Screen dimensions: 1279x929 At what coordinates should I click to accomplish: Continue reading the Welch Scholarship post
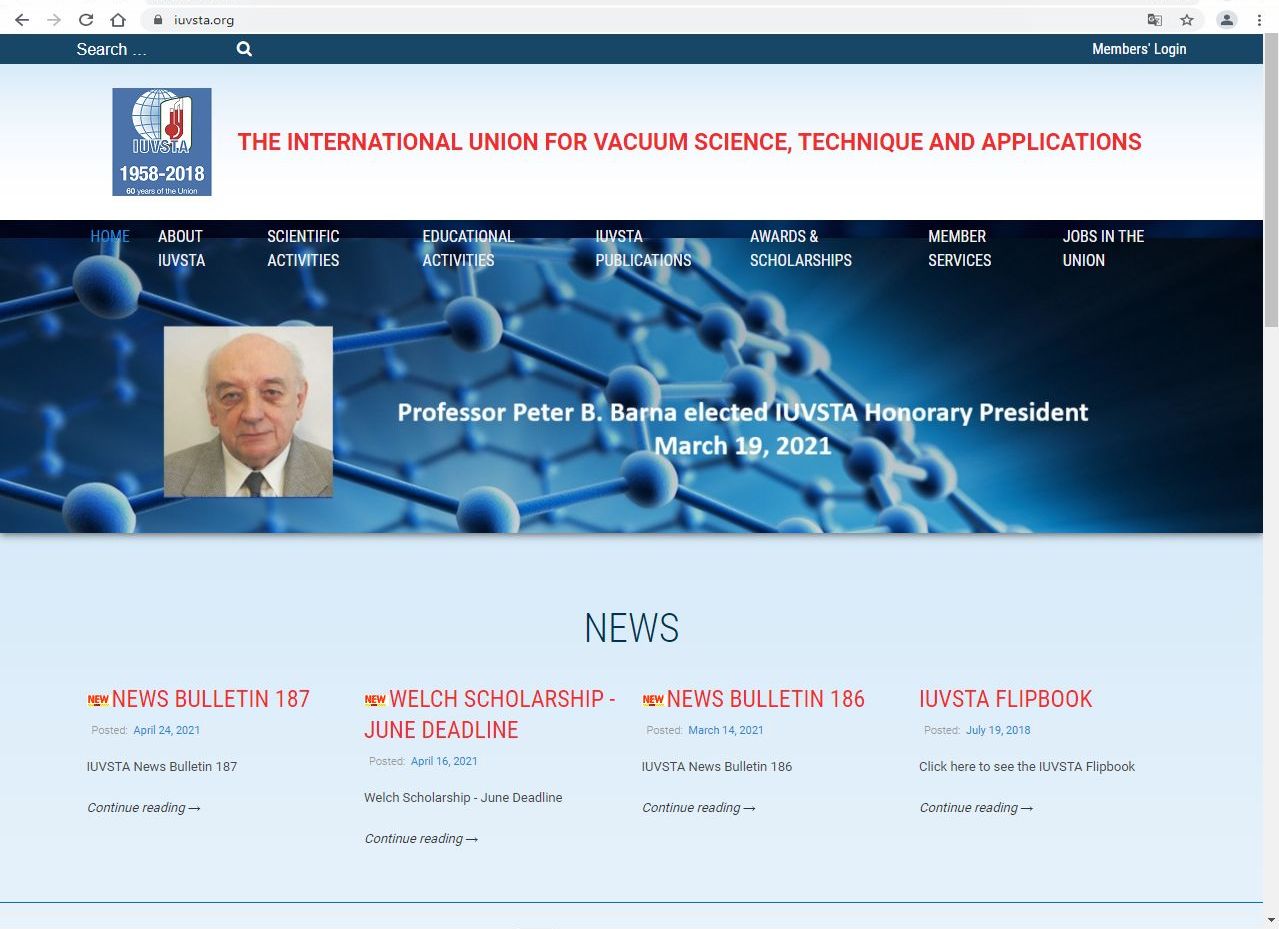421,839
